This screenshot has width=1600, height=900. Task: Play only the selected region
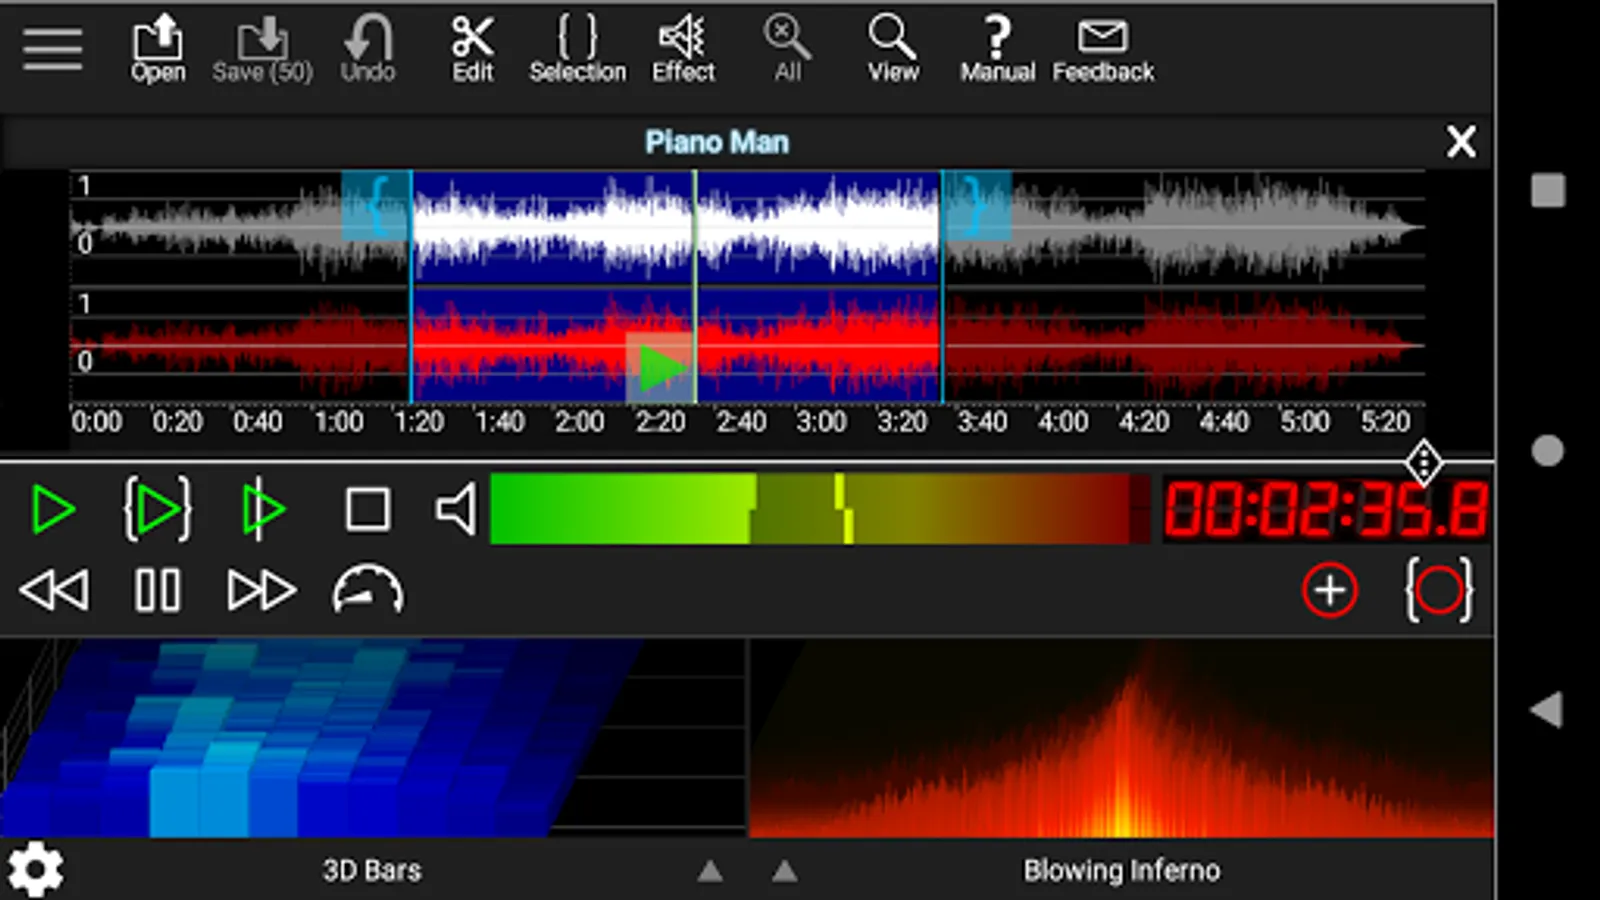[x=157, y=510]
